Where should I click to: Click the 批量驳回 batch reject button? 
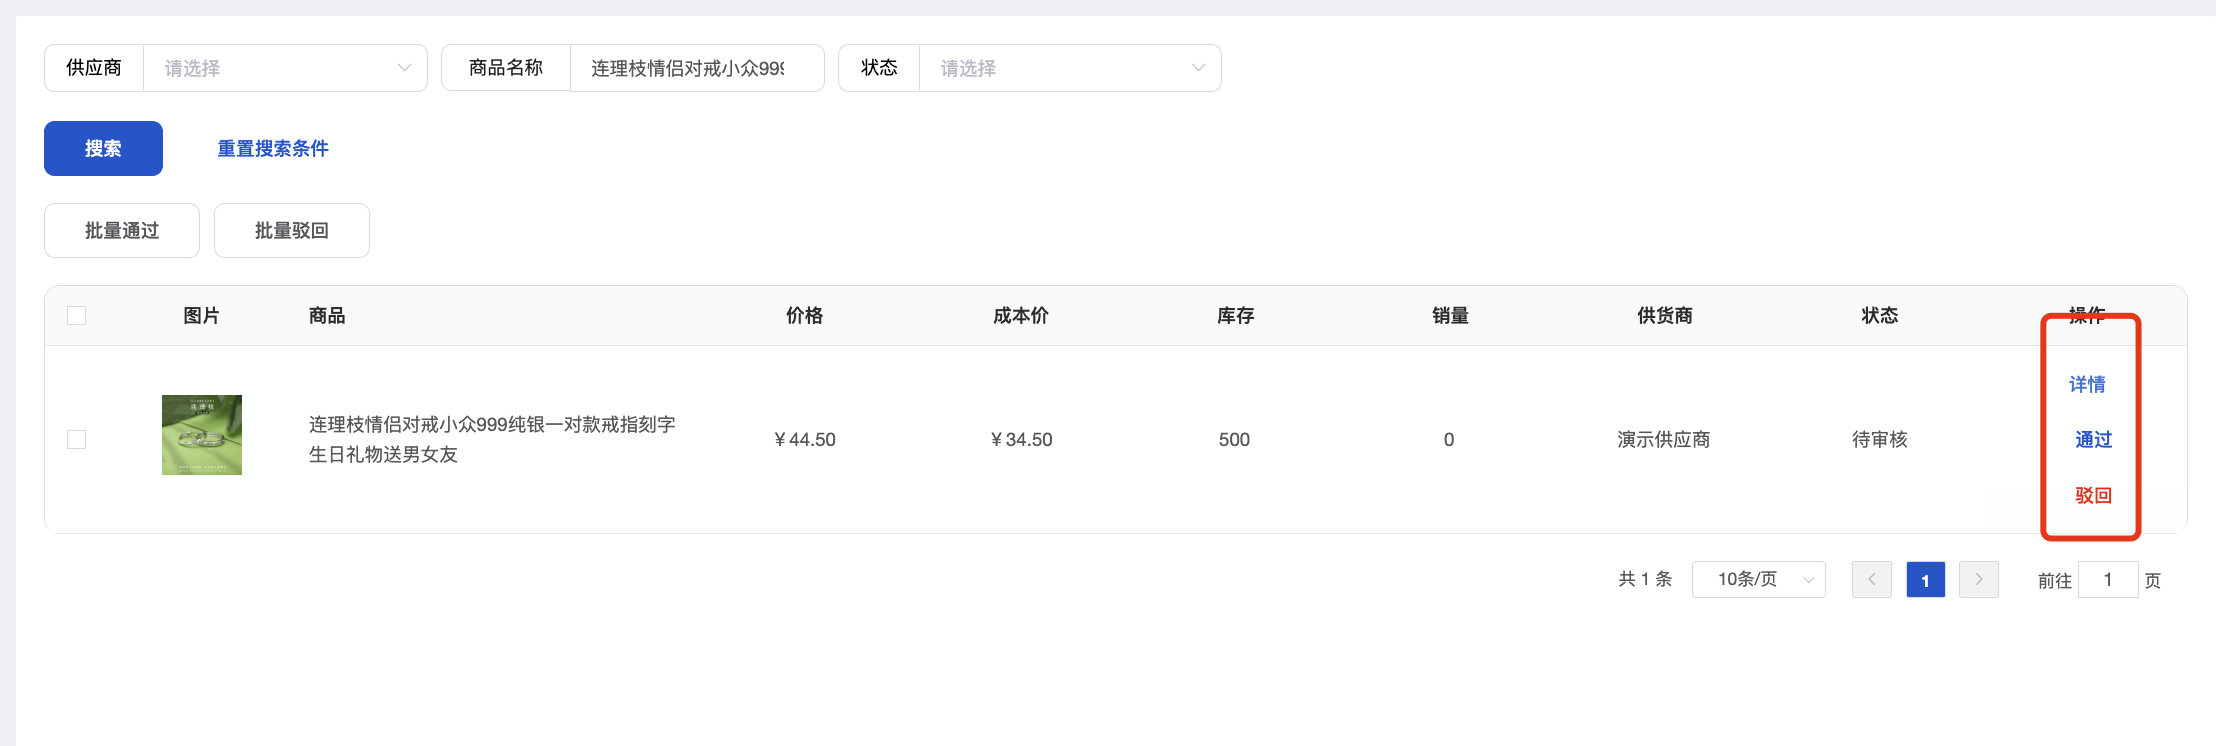[x=292, y=231]
